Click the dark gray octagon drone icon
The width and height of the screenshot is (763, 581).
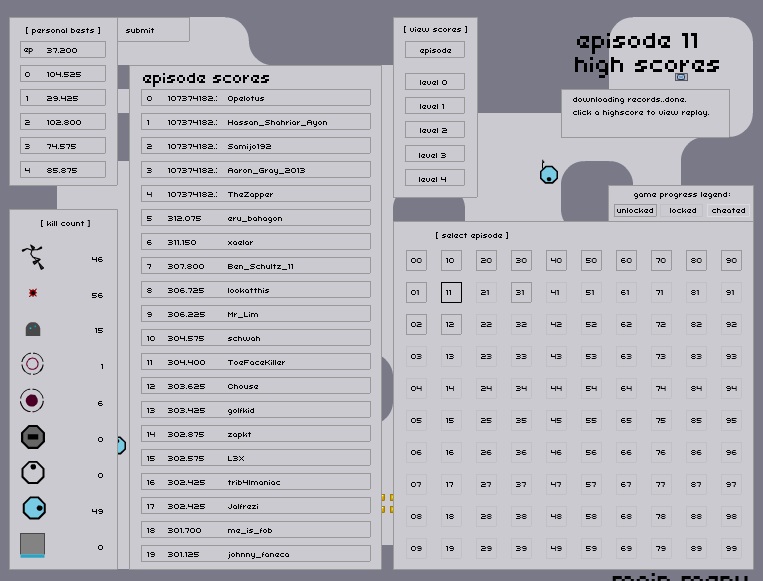click(33, 437)
